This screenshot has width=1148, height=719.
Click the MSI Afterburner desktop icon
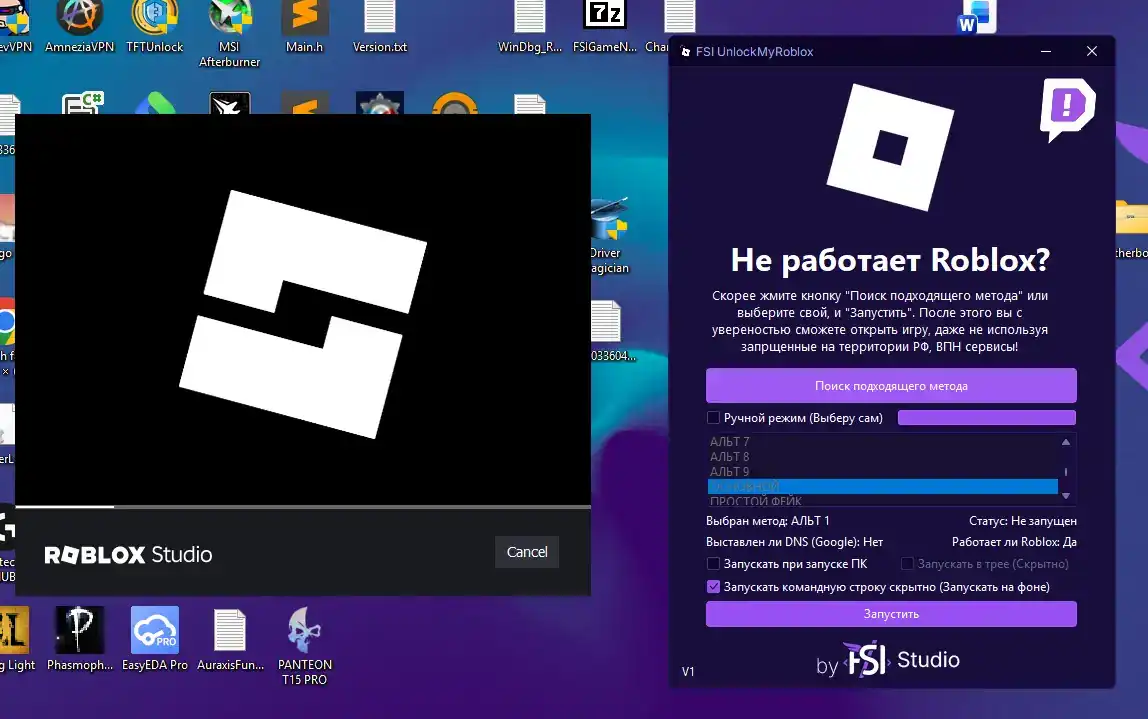(x=229, y=33)
